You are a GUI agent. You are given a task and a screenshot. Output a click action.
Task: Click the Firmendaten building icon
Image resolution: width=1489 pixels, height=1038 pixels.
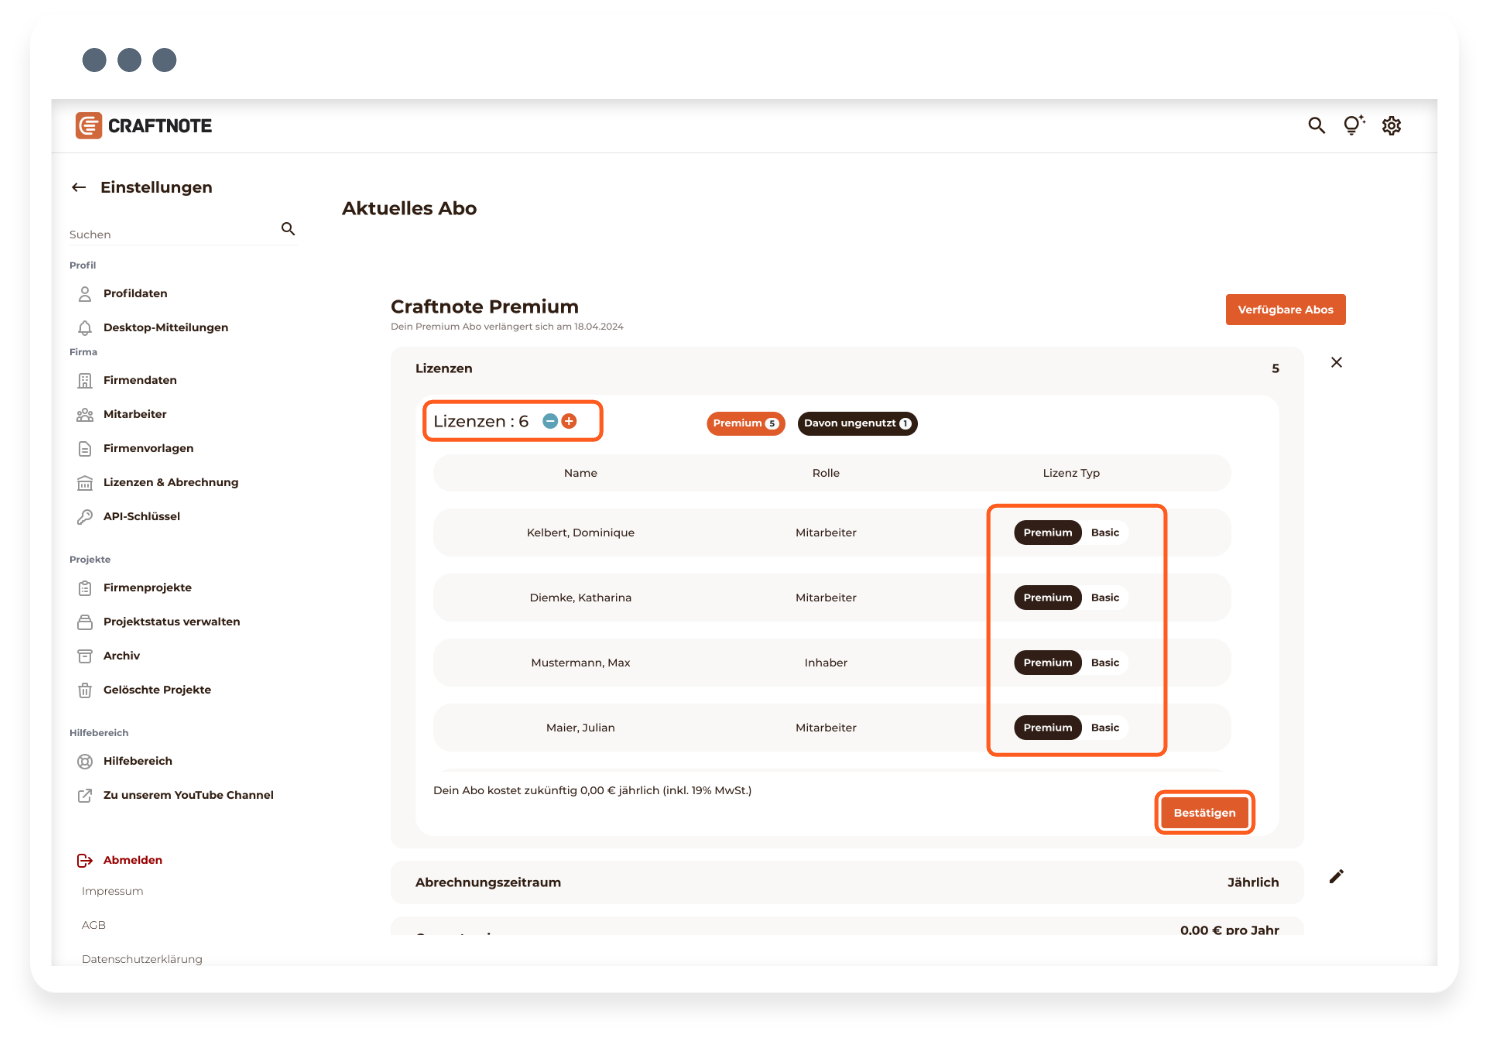(x=85, y=380)
